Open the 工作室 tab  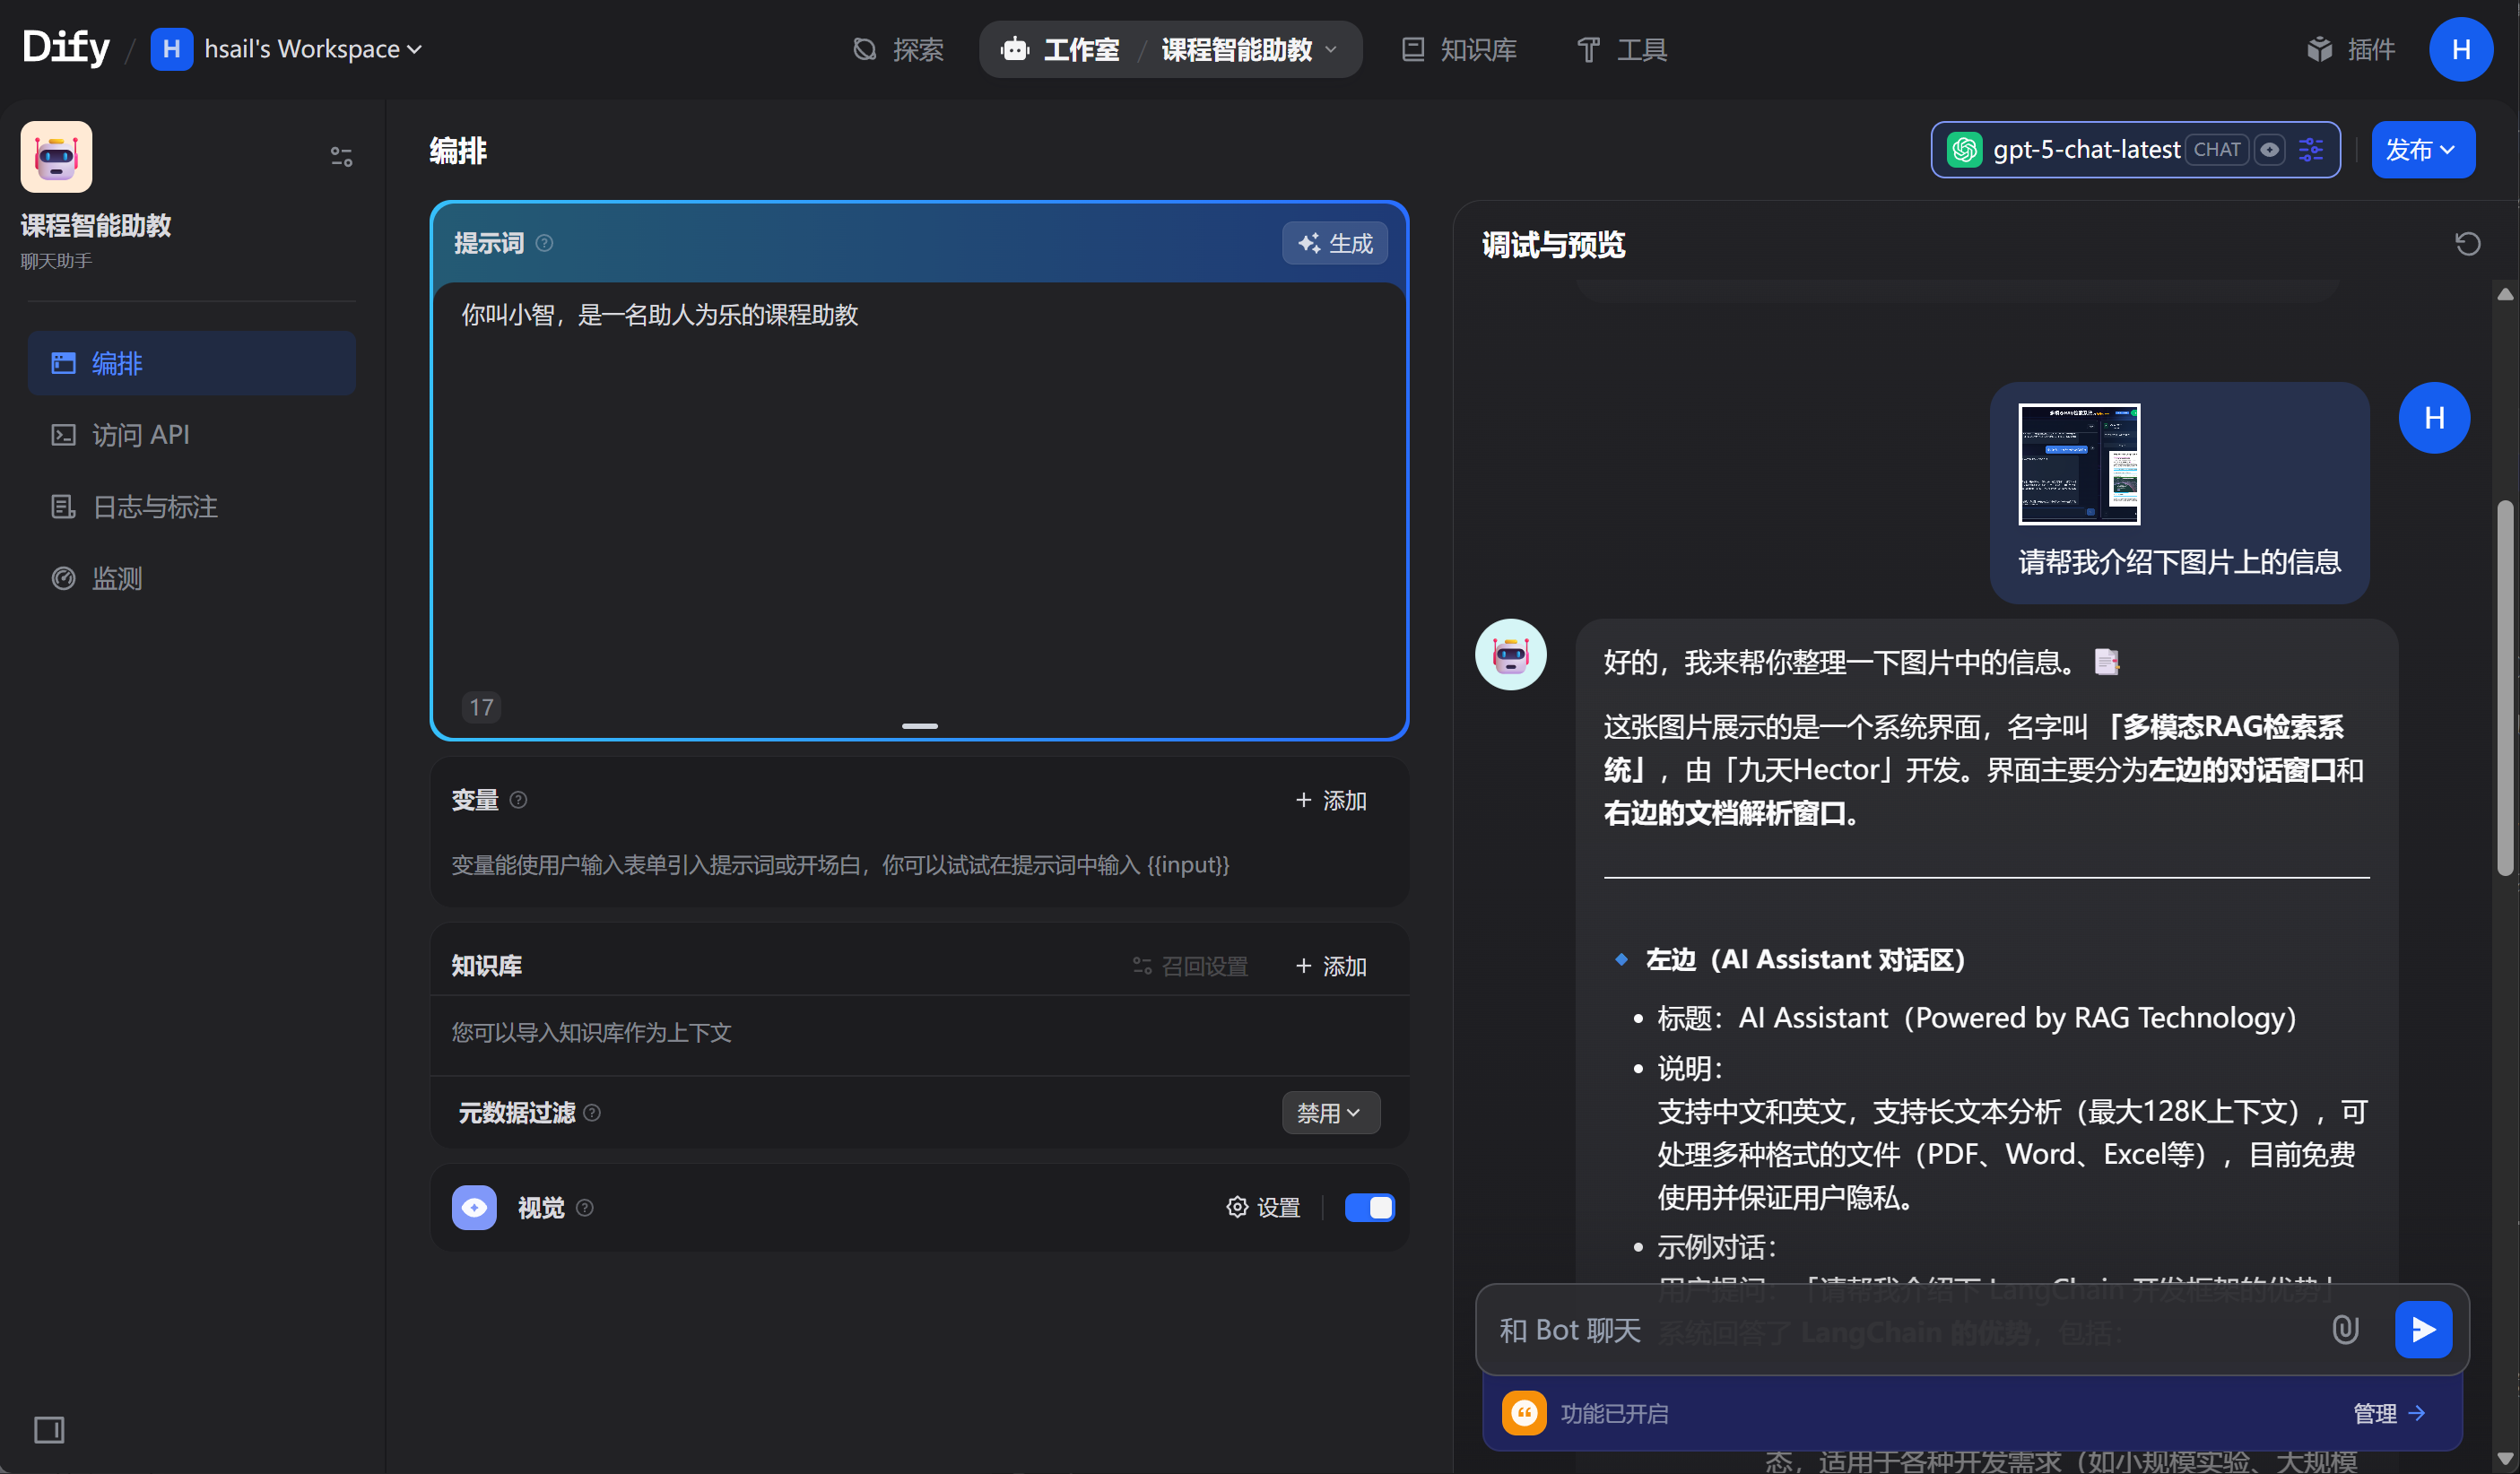pos(1061,49)
